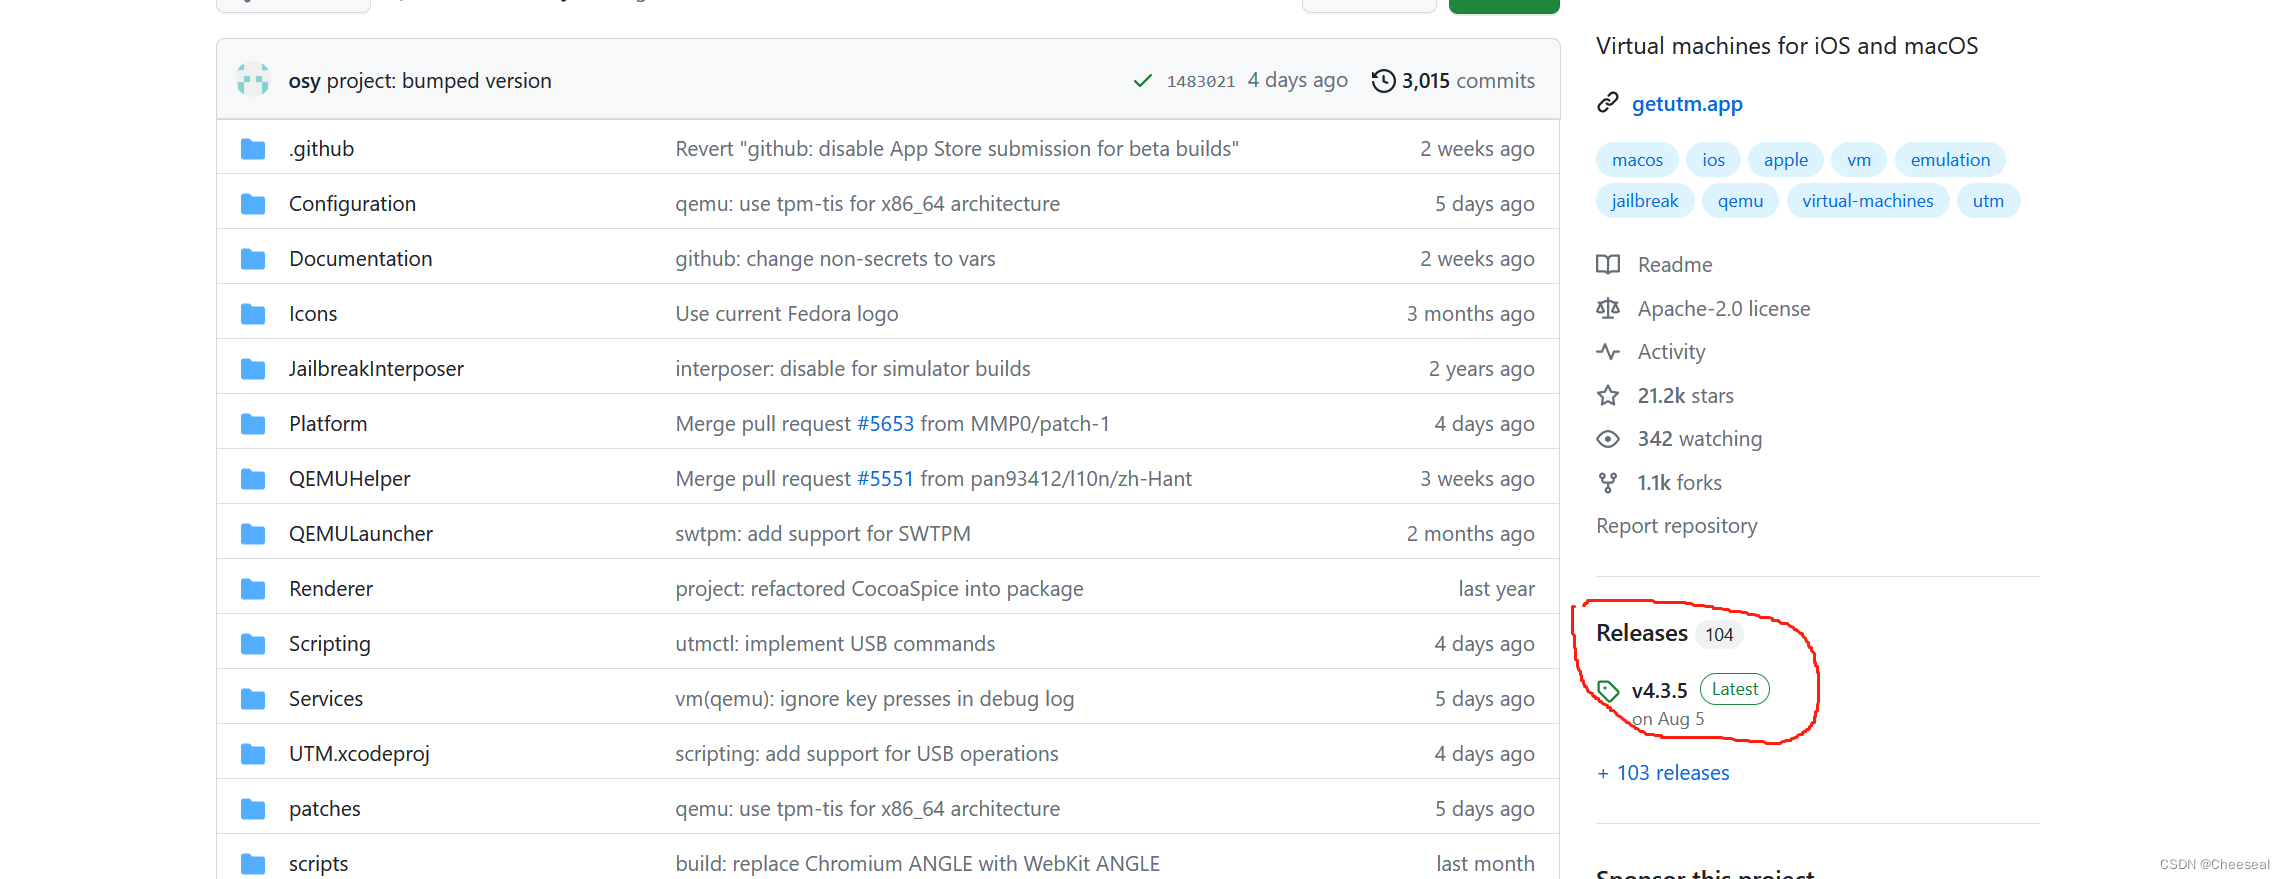The height and width of the screenshot is (879, 2285).
Task: Click the Apache license scale icon
Action: [x=1608, y=309]
